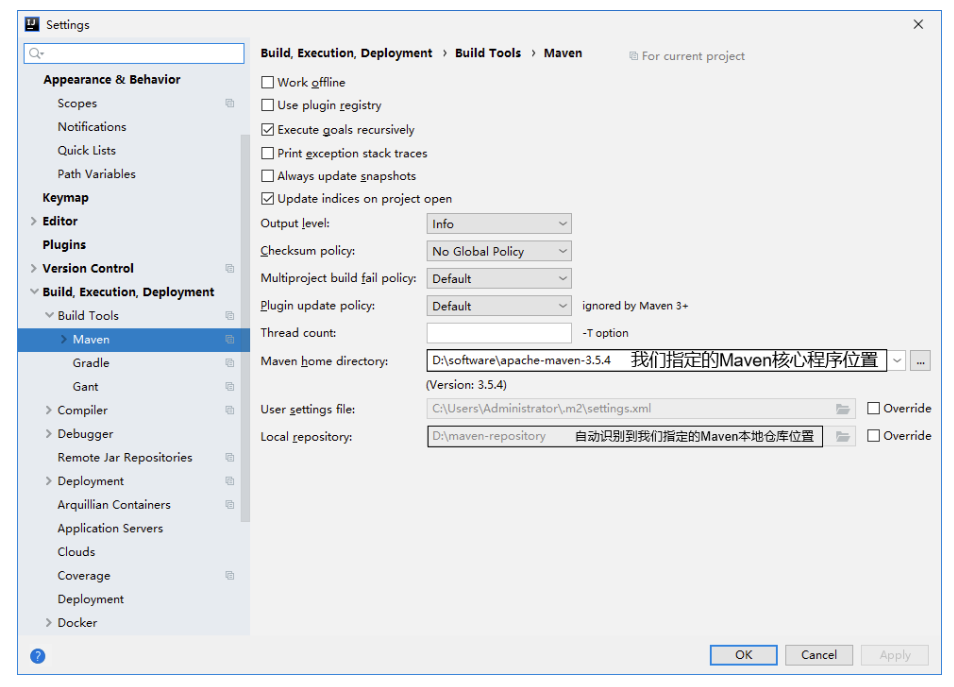Screen dimensions: 954x687
Task: Enable Work offline checkbox
Action: click(267, 82)
